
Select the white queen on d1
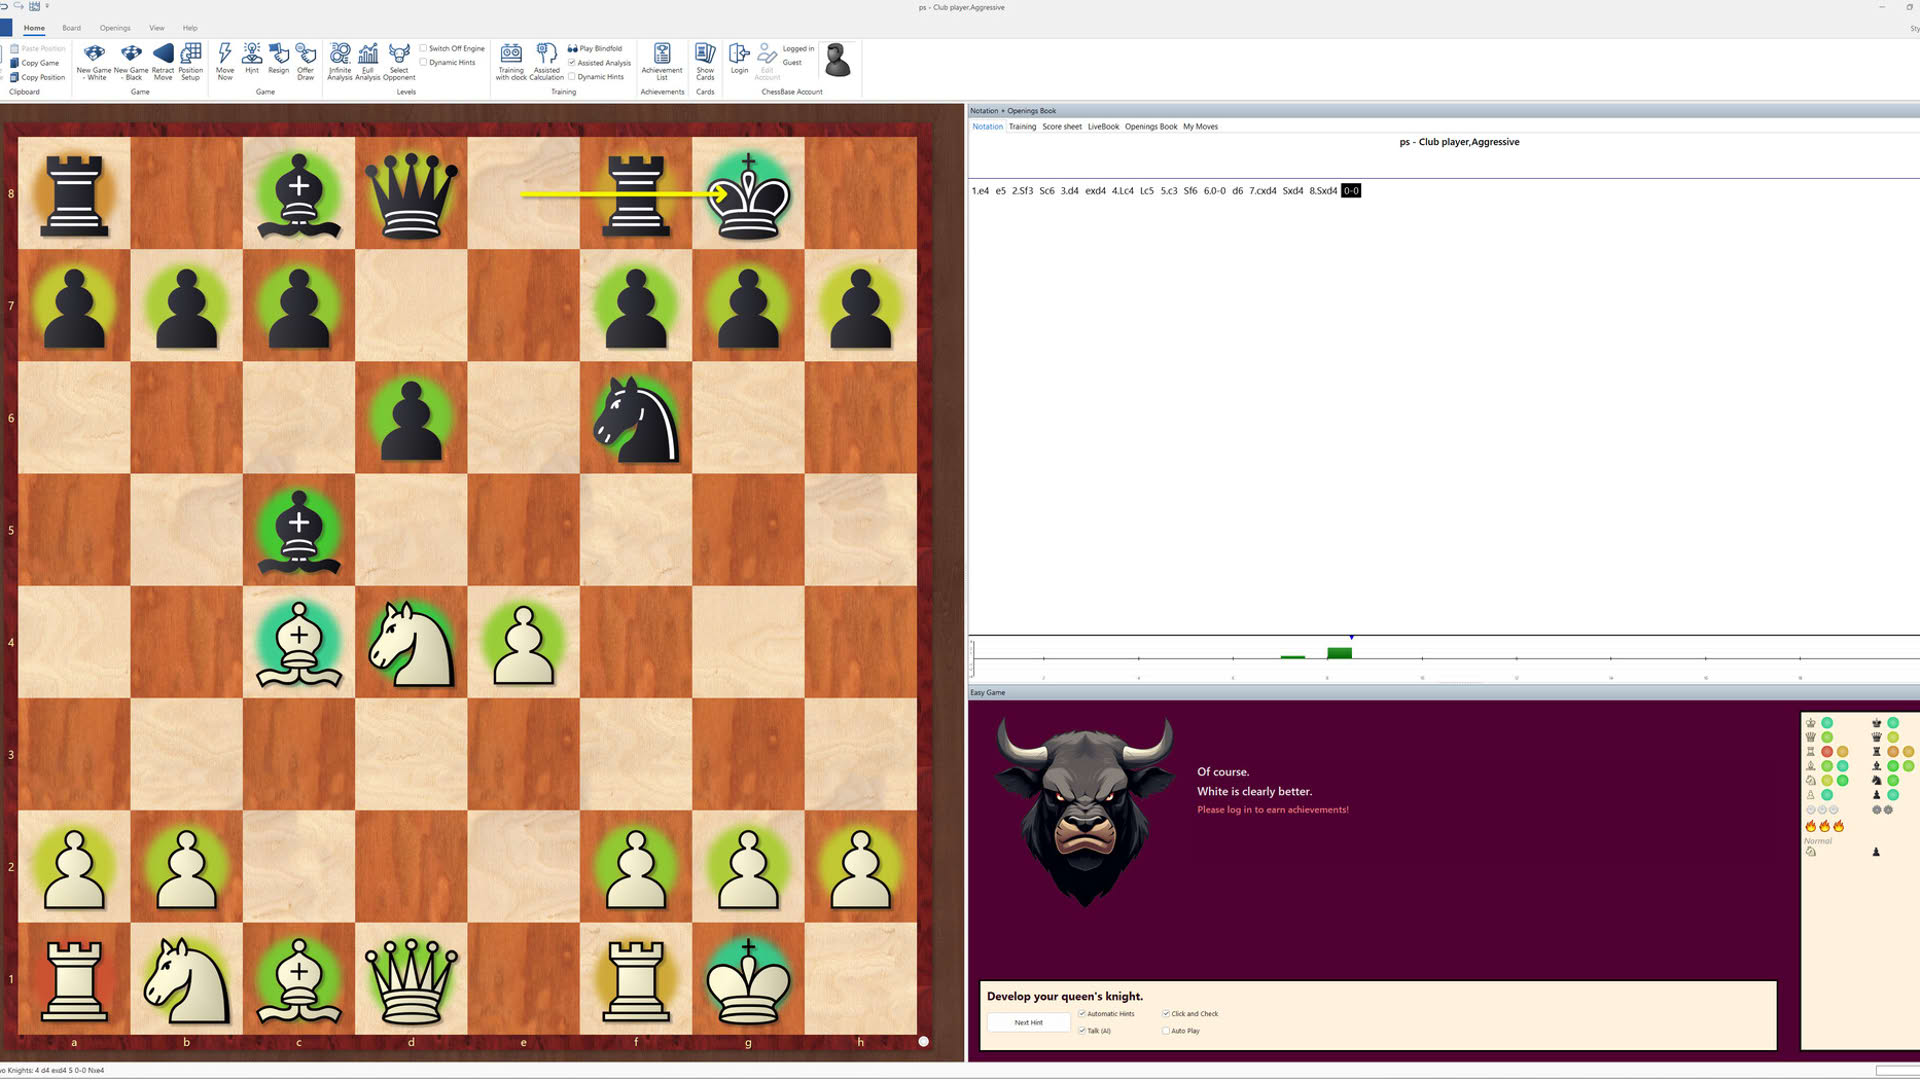411,978
